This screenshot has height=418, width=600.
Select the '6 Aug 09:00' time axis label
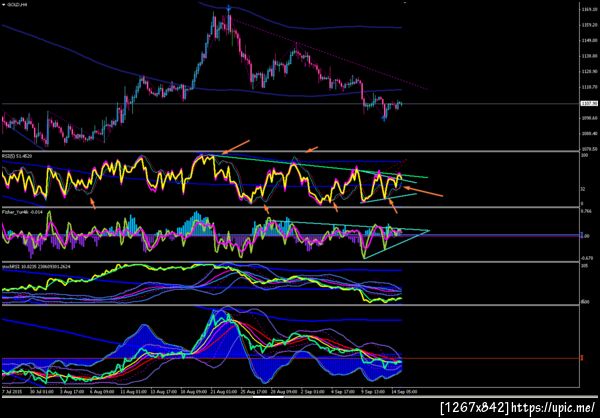point(101,392)
